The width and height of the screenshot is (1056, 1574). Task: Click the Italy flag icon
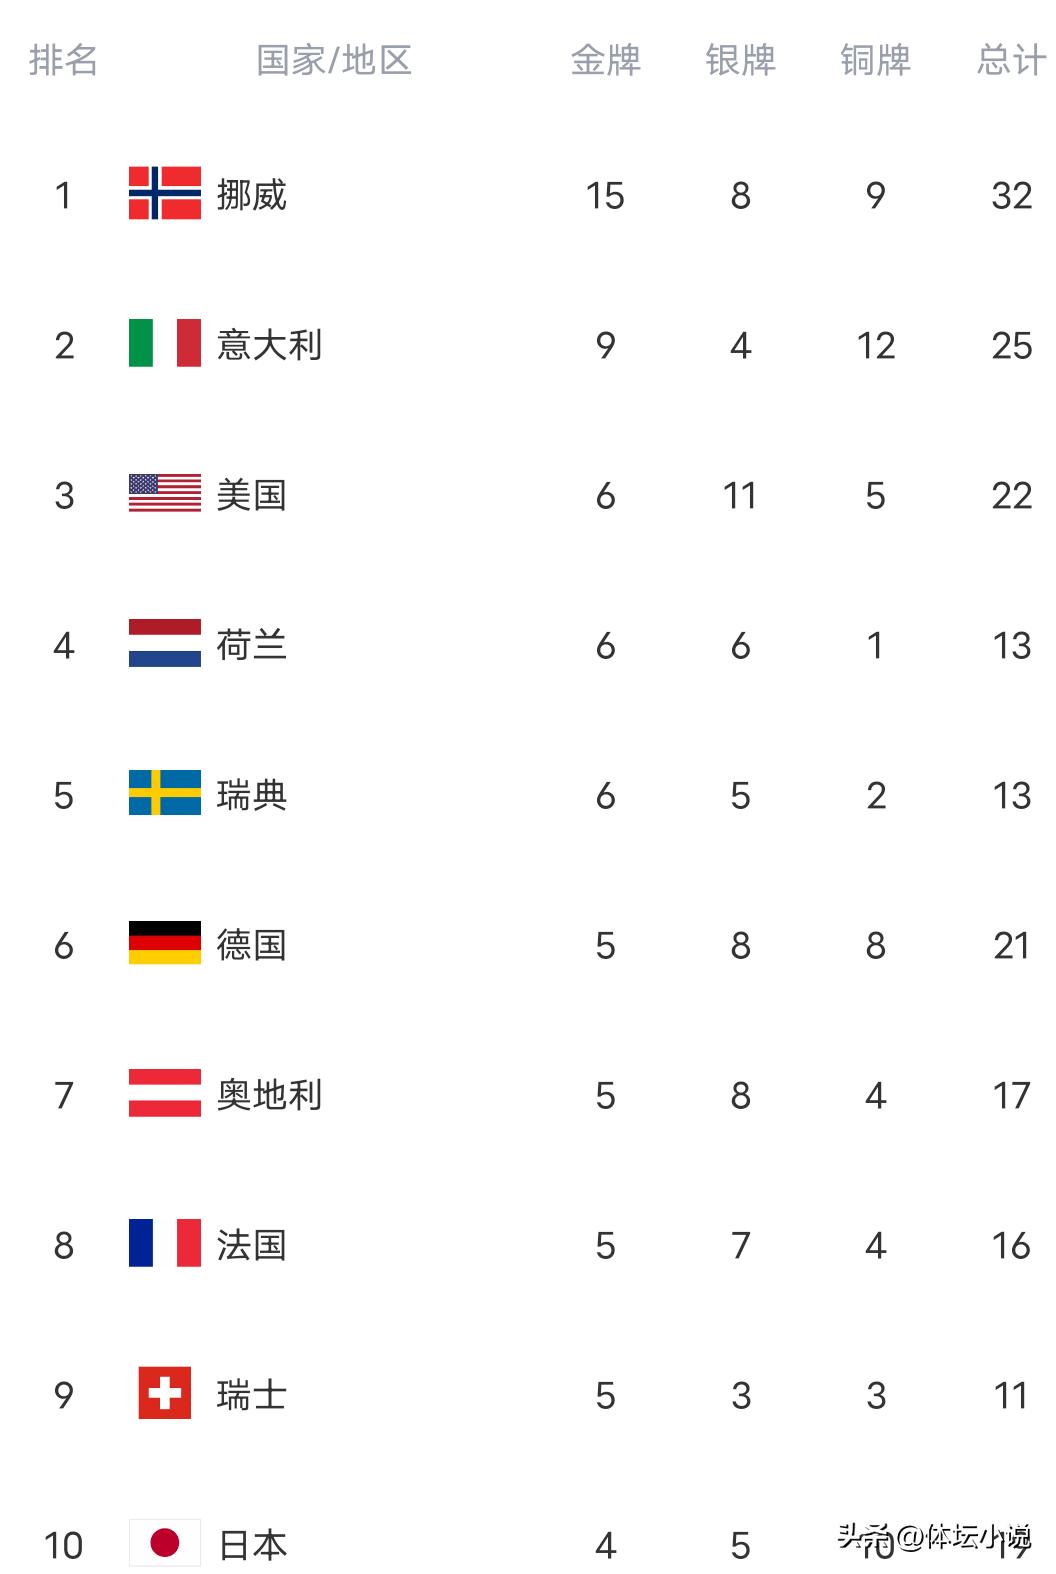165,343
